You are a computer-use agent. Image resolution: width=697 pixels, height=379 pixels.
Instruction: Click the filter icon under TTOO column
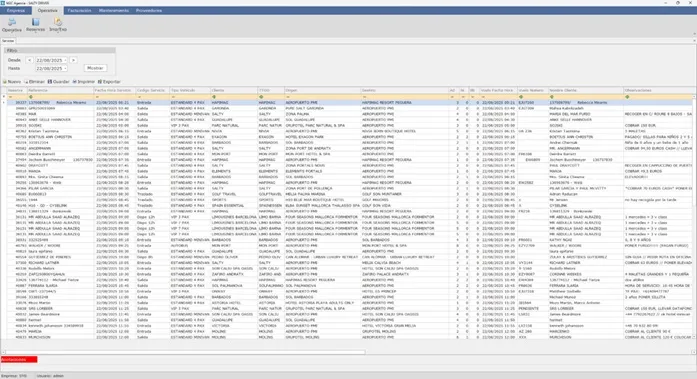point(261,96)
